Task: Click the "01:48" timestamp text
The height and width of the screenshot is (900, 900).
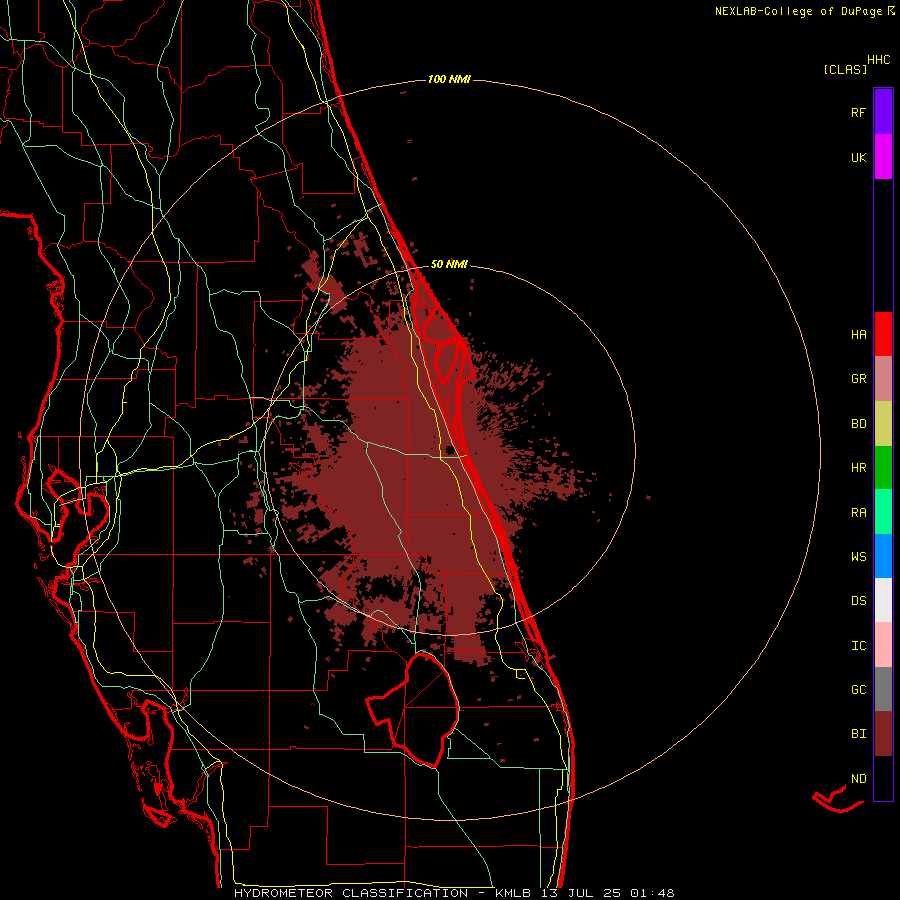Action: pyautogui.click(x=652, y=893)
